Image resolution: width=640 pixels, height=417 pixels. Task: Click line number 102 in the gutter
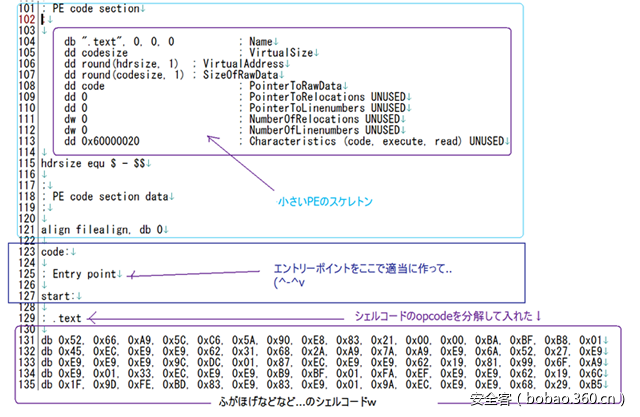[26, 19]
